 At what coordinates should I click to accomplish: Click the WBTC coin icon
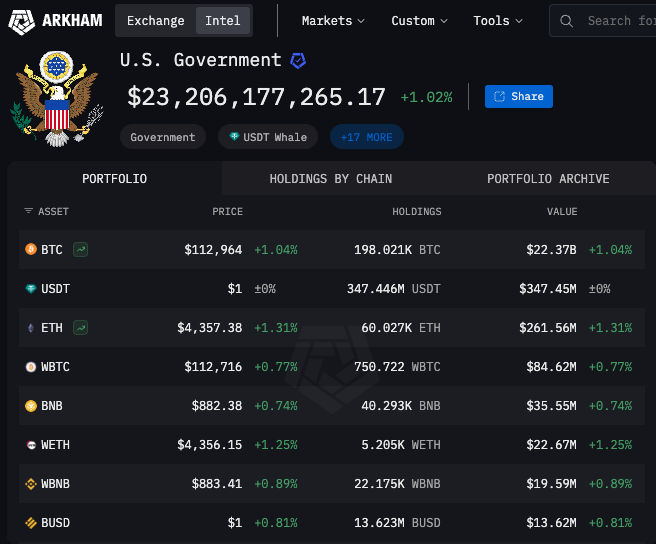click(31, 367)
